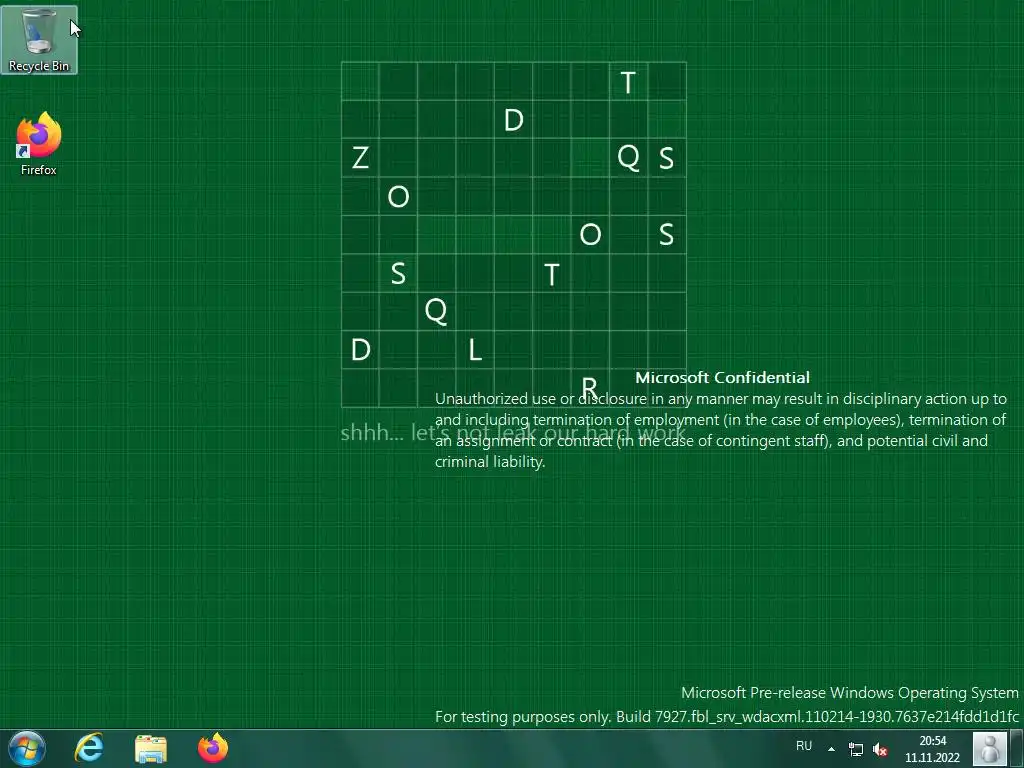Screen dimensions: 1024x768
Task: Select the Recycle Bin desktop icon
Action: [39, 40]
